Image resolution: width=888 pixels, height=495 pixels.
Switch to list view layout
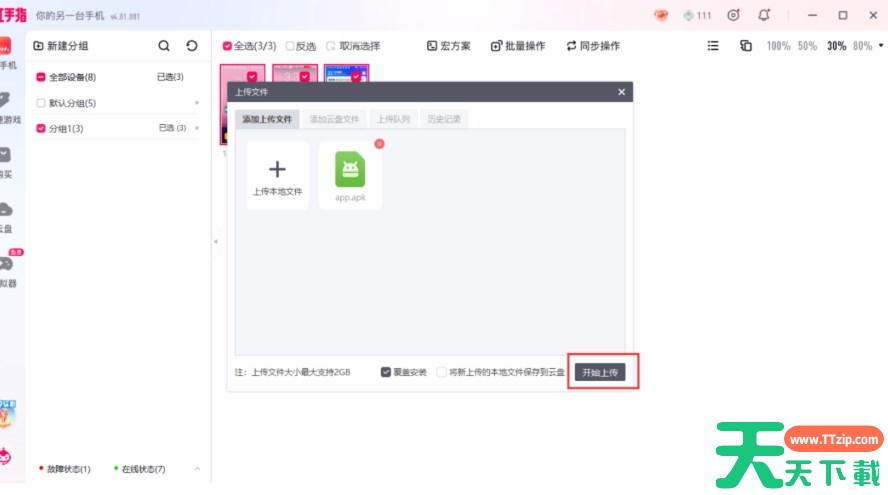click(713, 46)
